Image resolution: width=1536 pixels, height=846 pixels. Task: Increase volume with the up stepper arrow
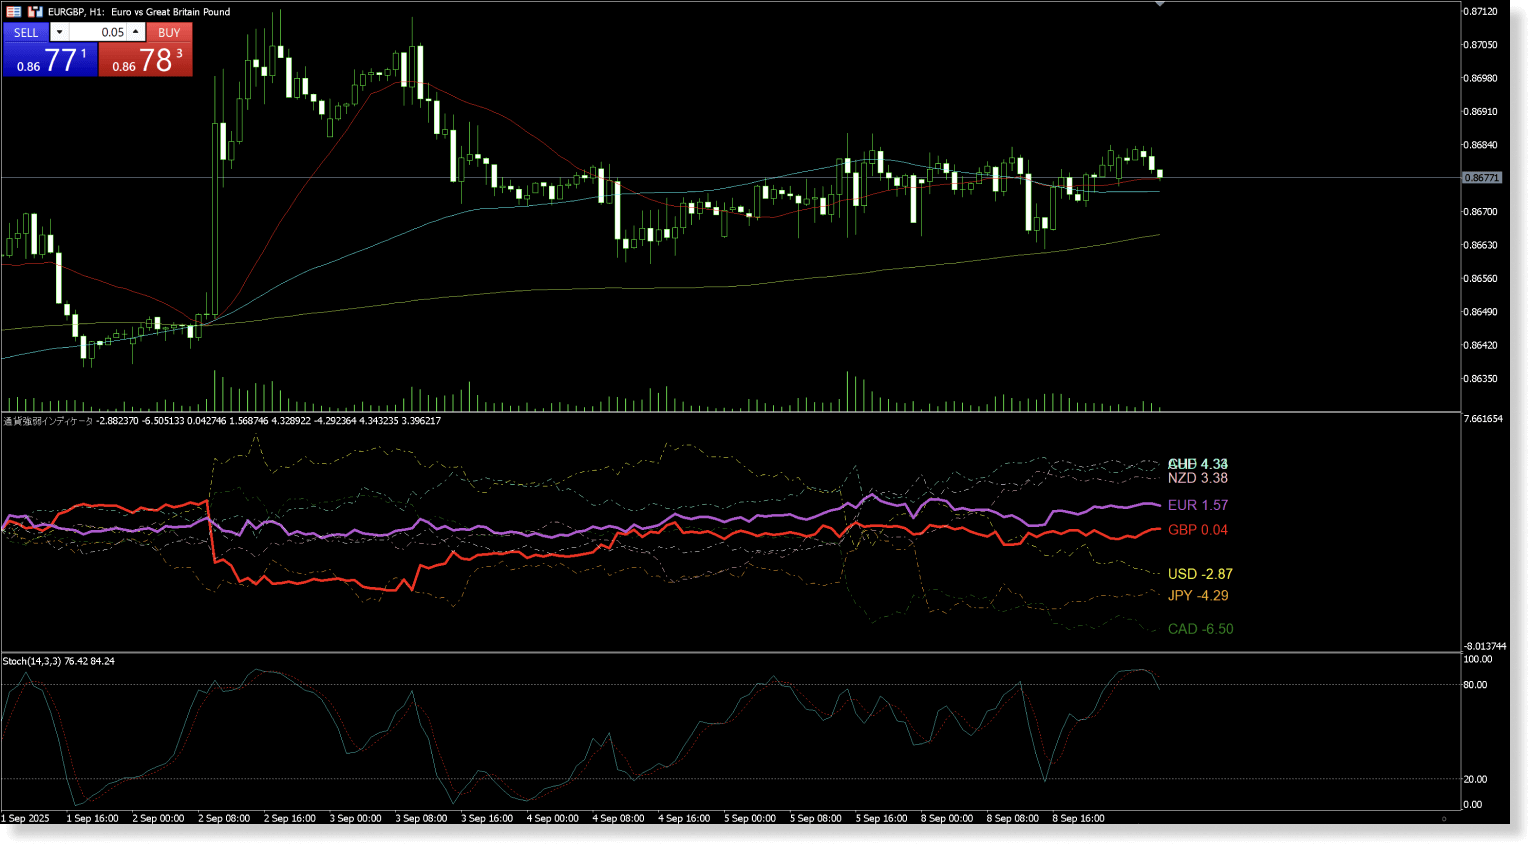(135, 31)
